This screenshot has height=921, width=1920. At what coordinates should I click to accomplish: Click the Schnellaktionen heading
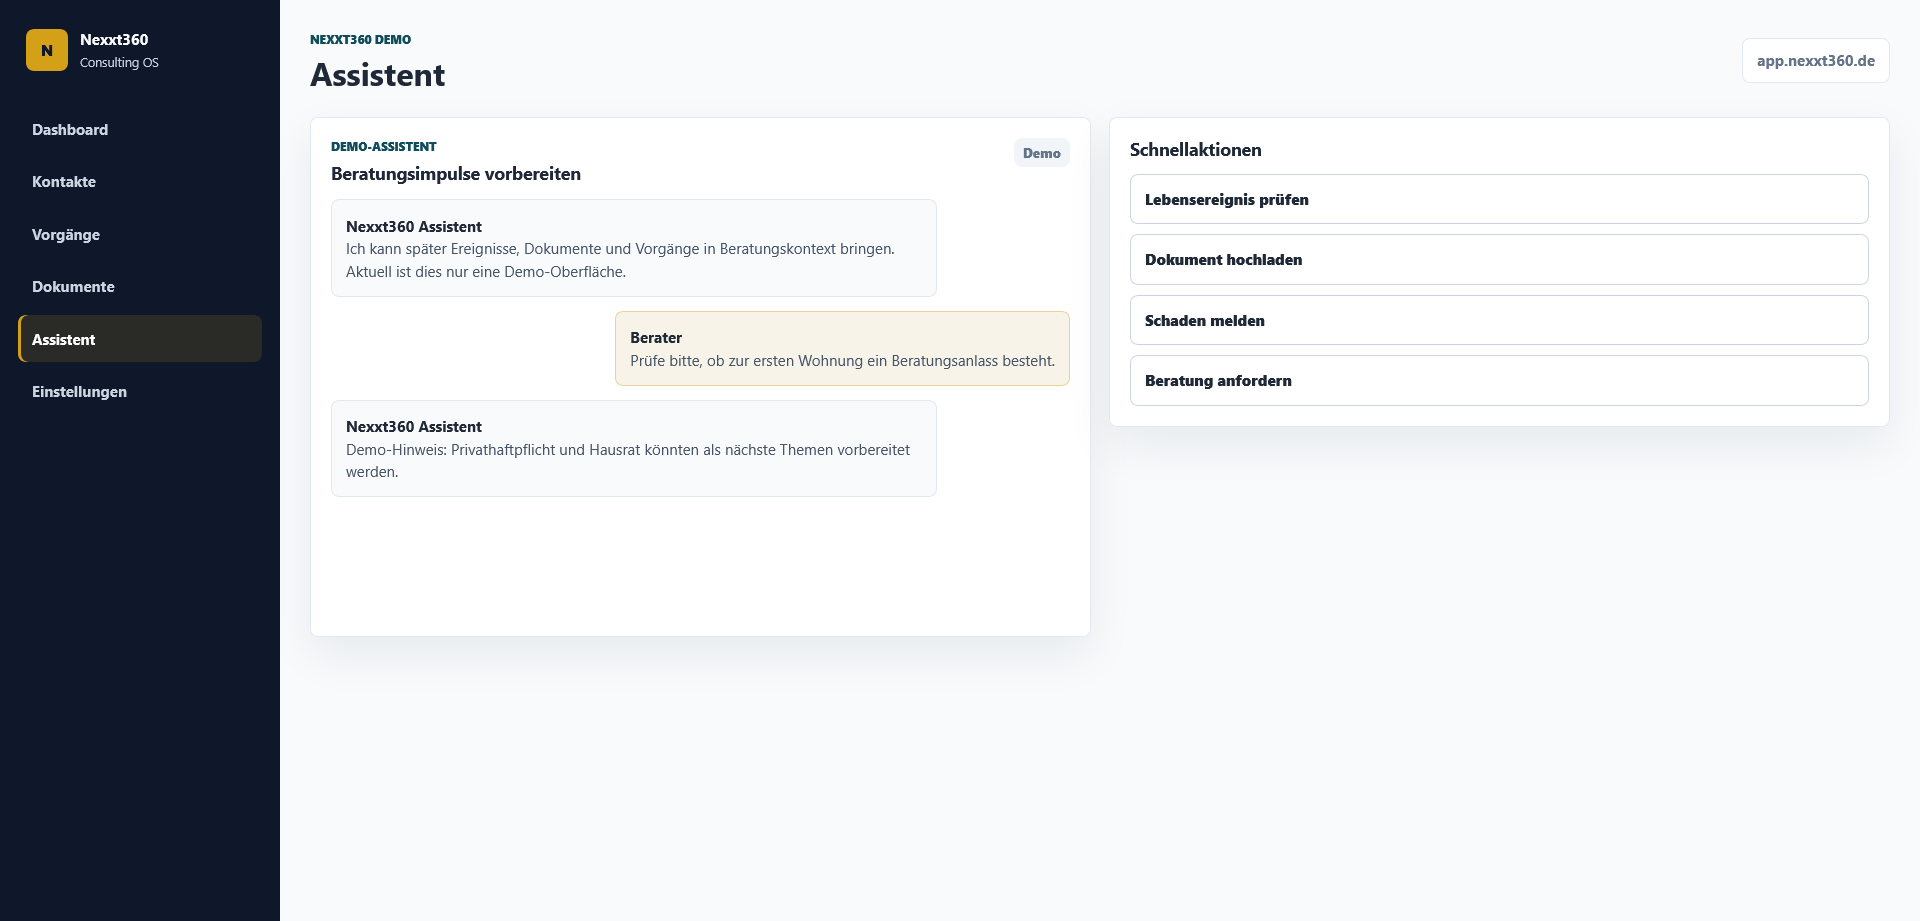[x=1195, y=150]
